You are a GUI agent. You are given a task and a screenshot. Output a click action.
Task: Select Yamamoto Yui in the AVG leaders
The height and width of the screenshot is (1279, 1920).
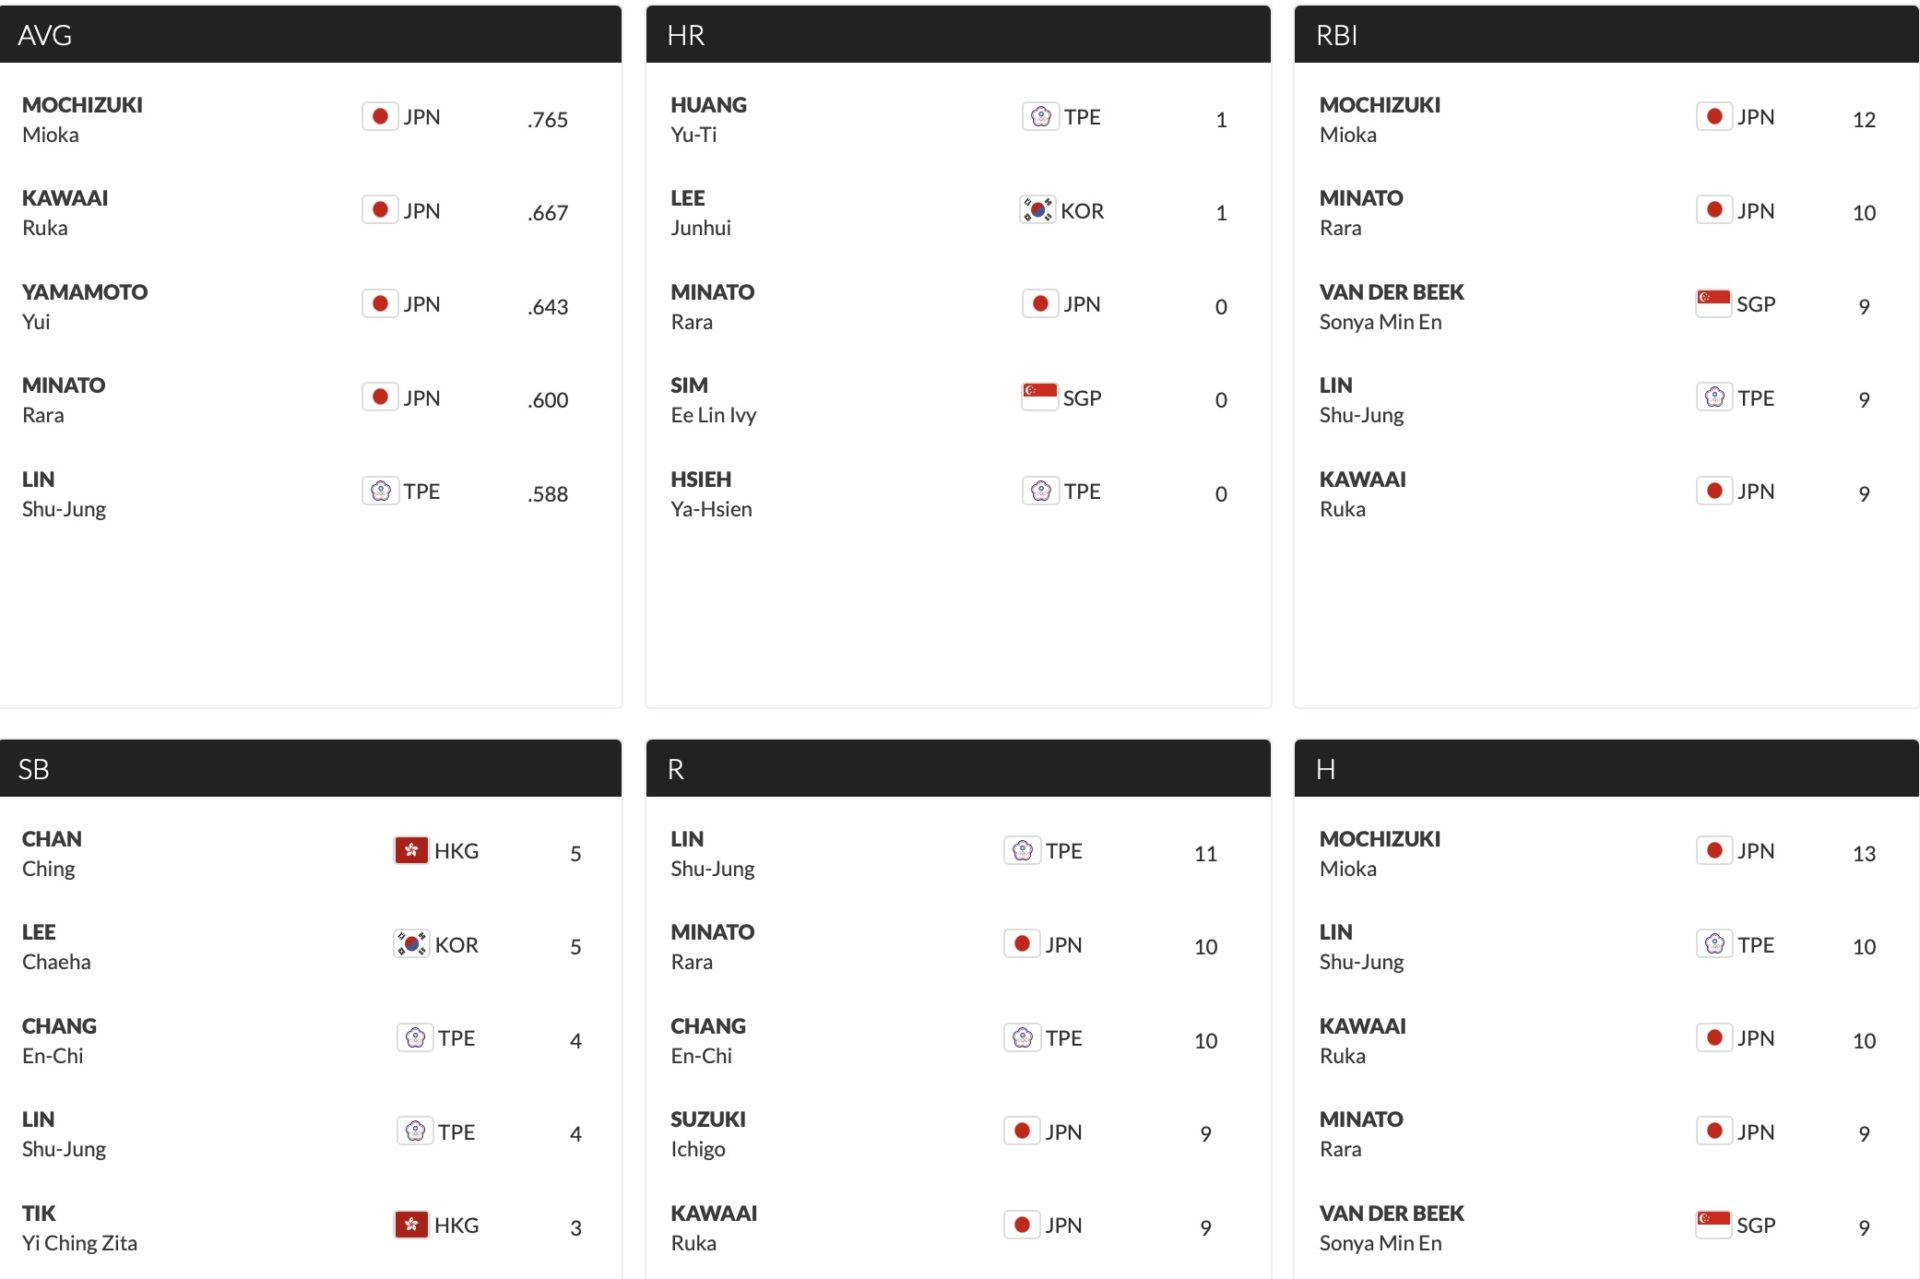pyautogui.click(x=84, y=306)
